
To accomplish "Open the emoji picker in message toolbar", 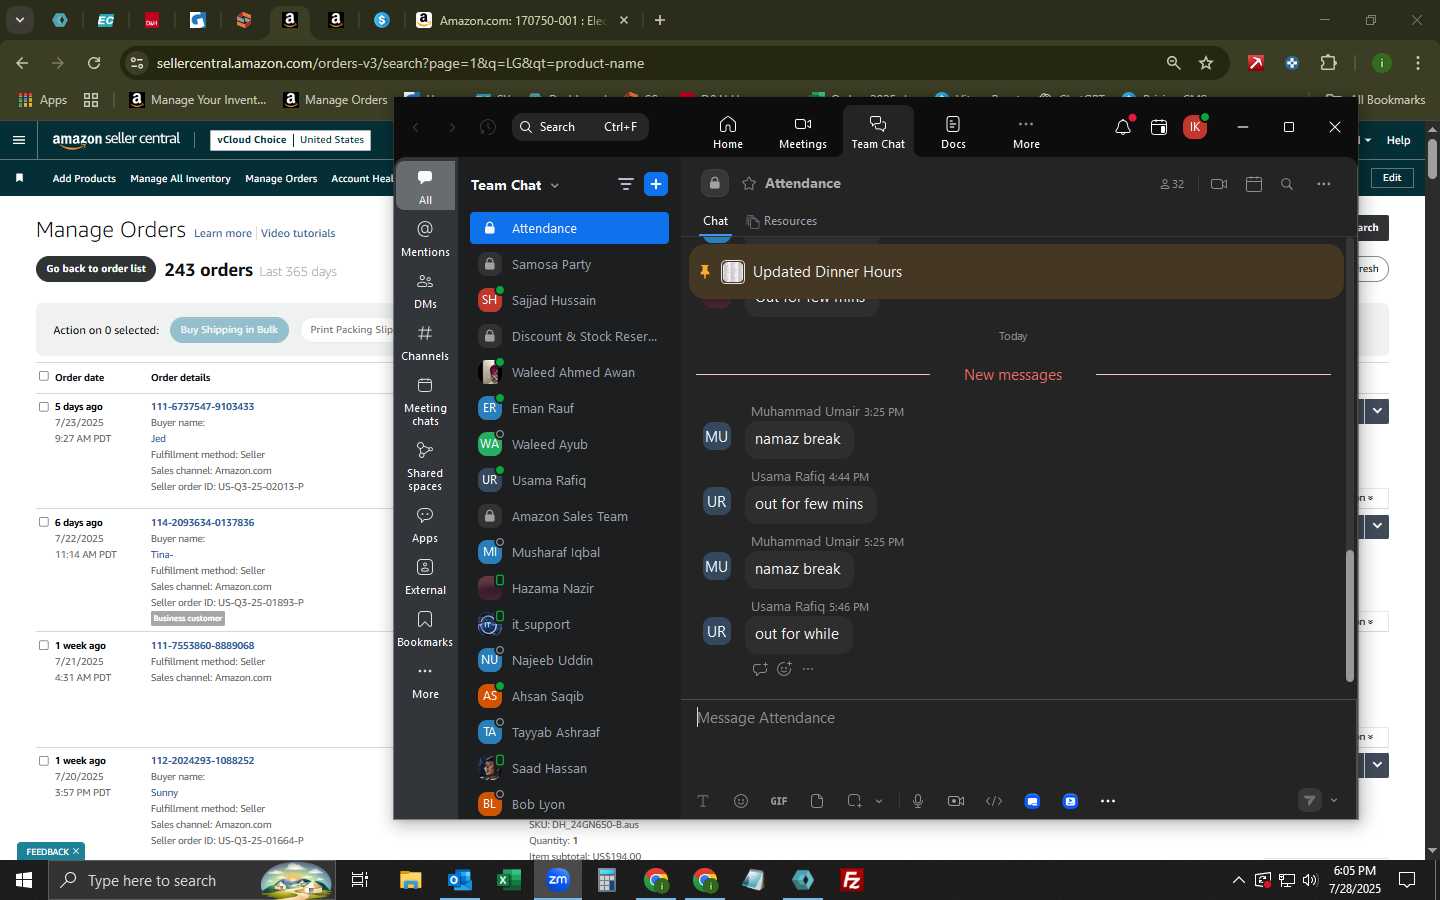I will 741,801.
